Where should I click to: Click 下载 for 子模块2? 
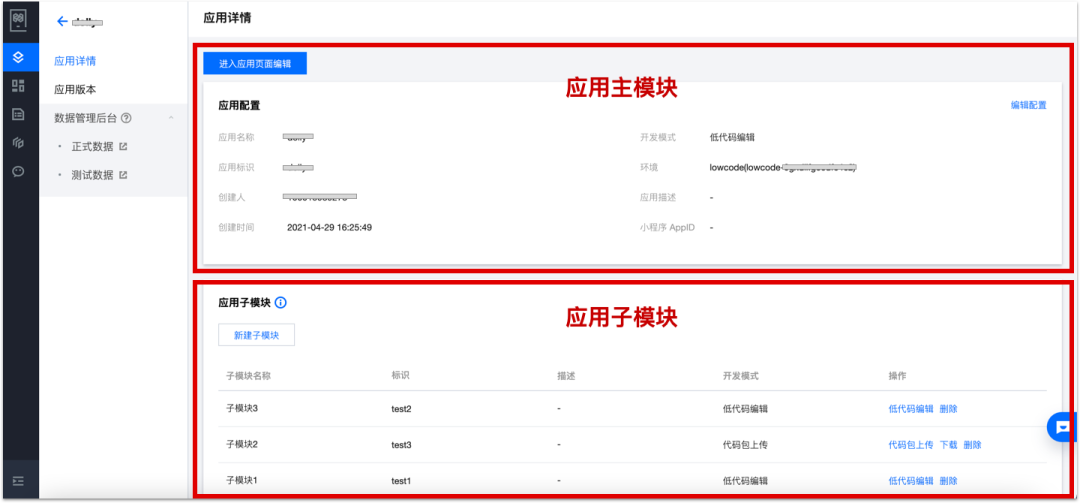(948, 445)
